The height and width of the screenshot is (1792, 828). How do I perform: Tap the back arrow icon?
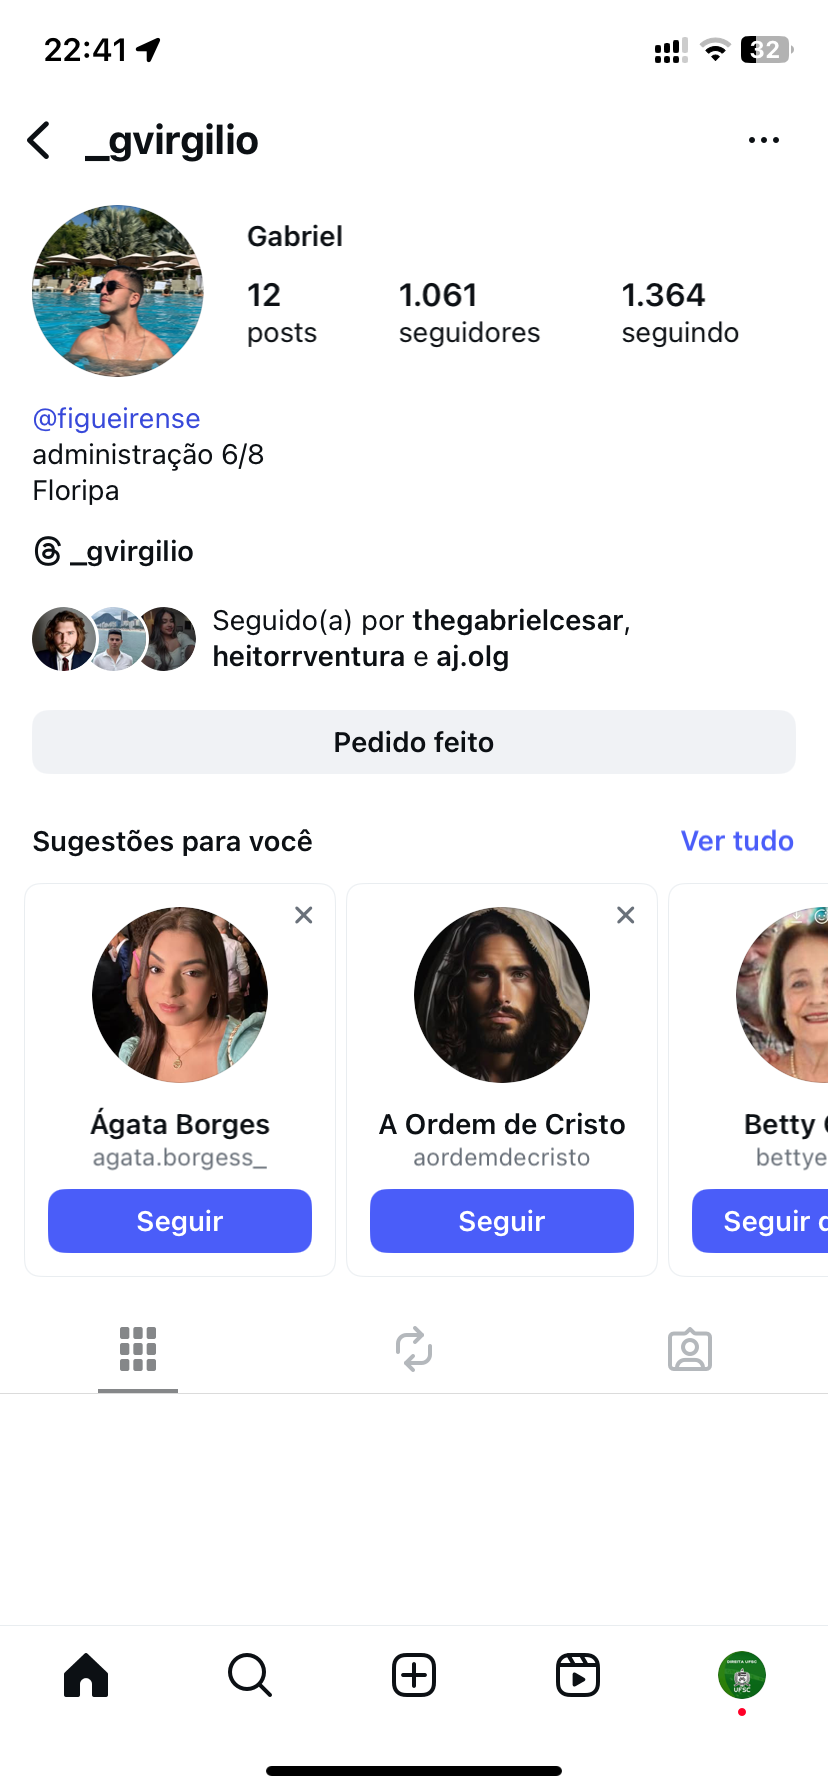pyautogui.click(x=39, y=141)
